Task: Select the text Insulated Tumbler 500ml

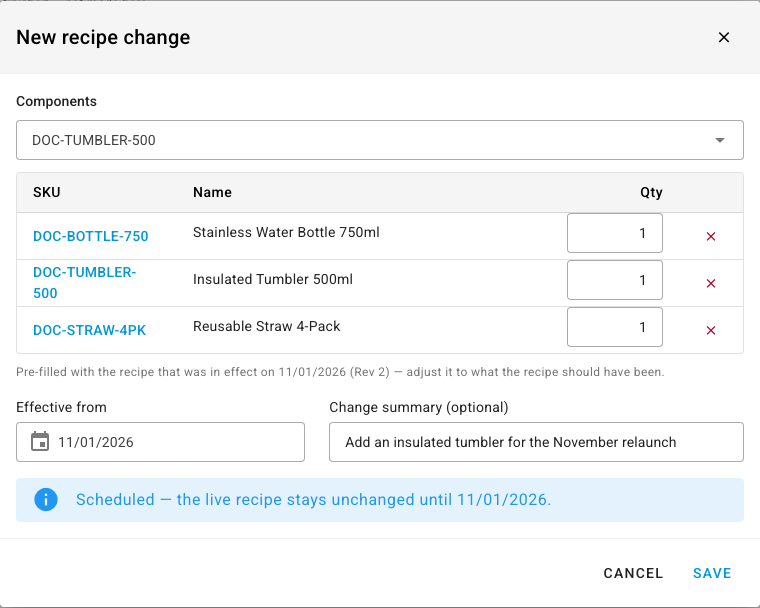Action: [273, 279]
